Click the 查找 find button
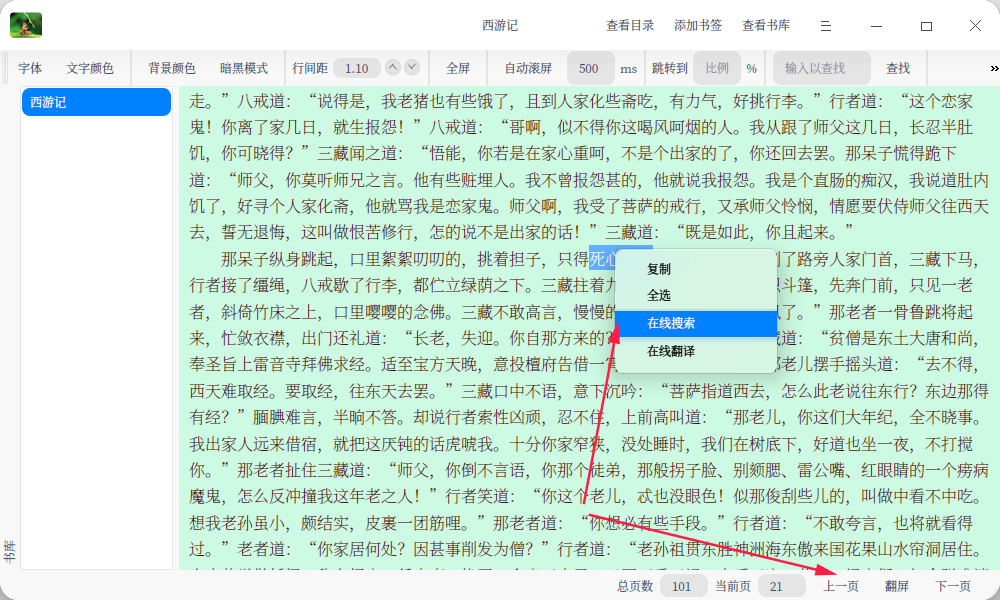Viewport: 1000px width, 600px height. point(898,68)
